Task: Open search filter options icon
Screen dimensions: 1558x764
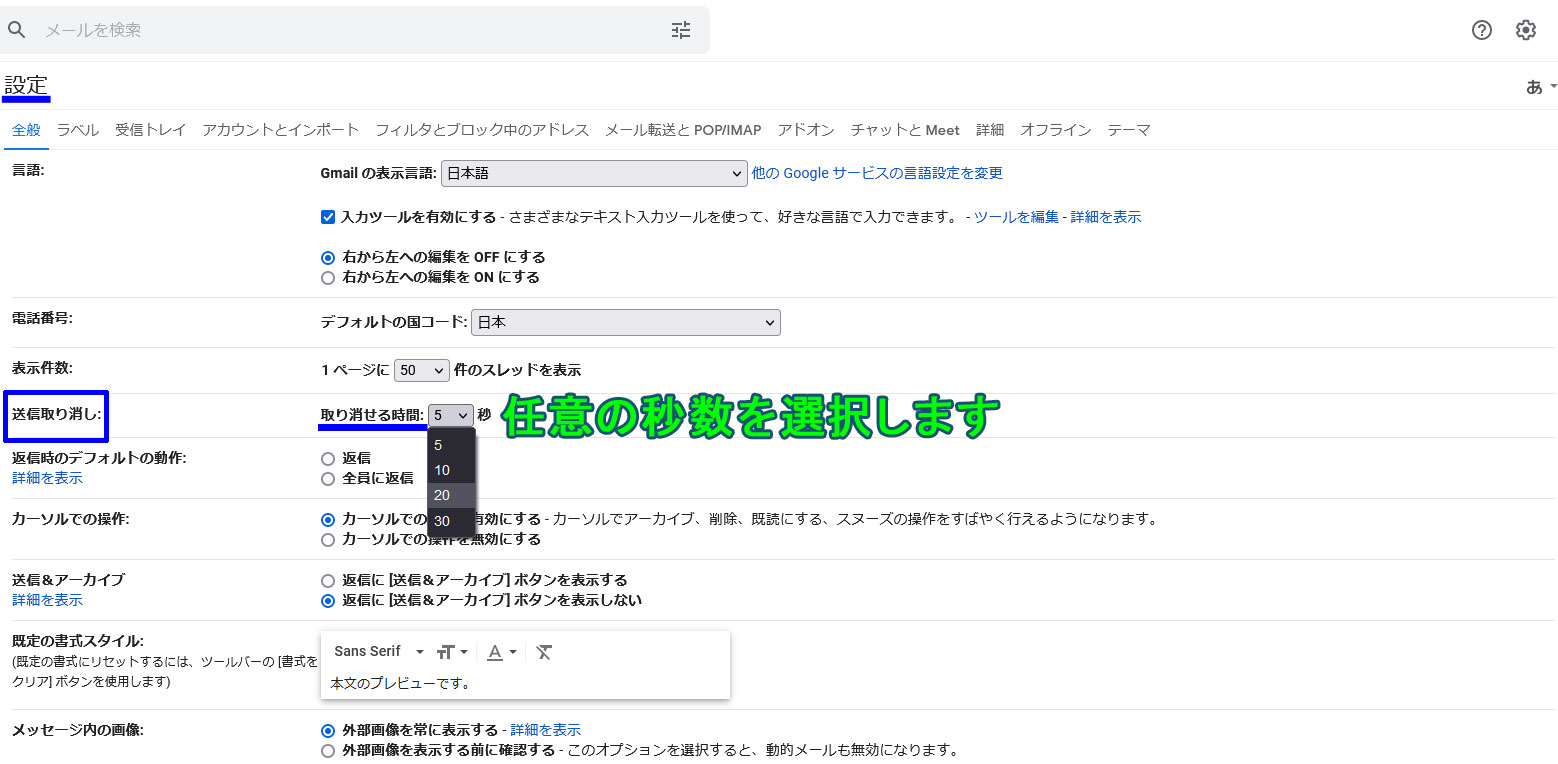Action: click(x=681, y=30)
